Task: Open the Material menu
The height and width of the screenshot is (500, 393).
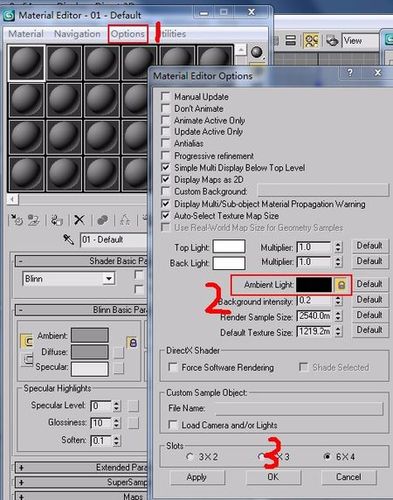Action: (x=26, y=34)
